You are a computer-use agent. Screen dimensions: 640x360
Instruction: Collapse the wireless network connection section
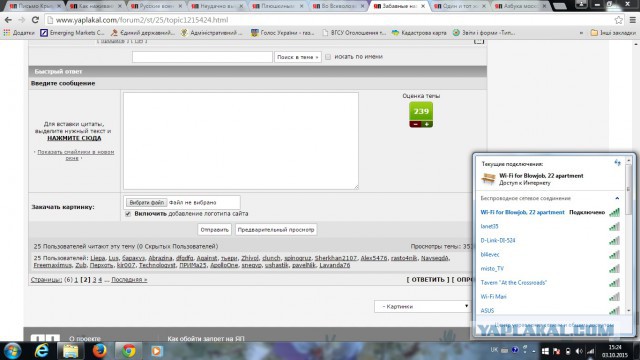(617, 198)
